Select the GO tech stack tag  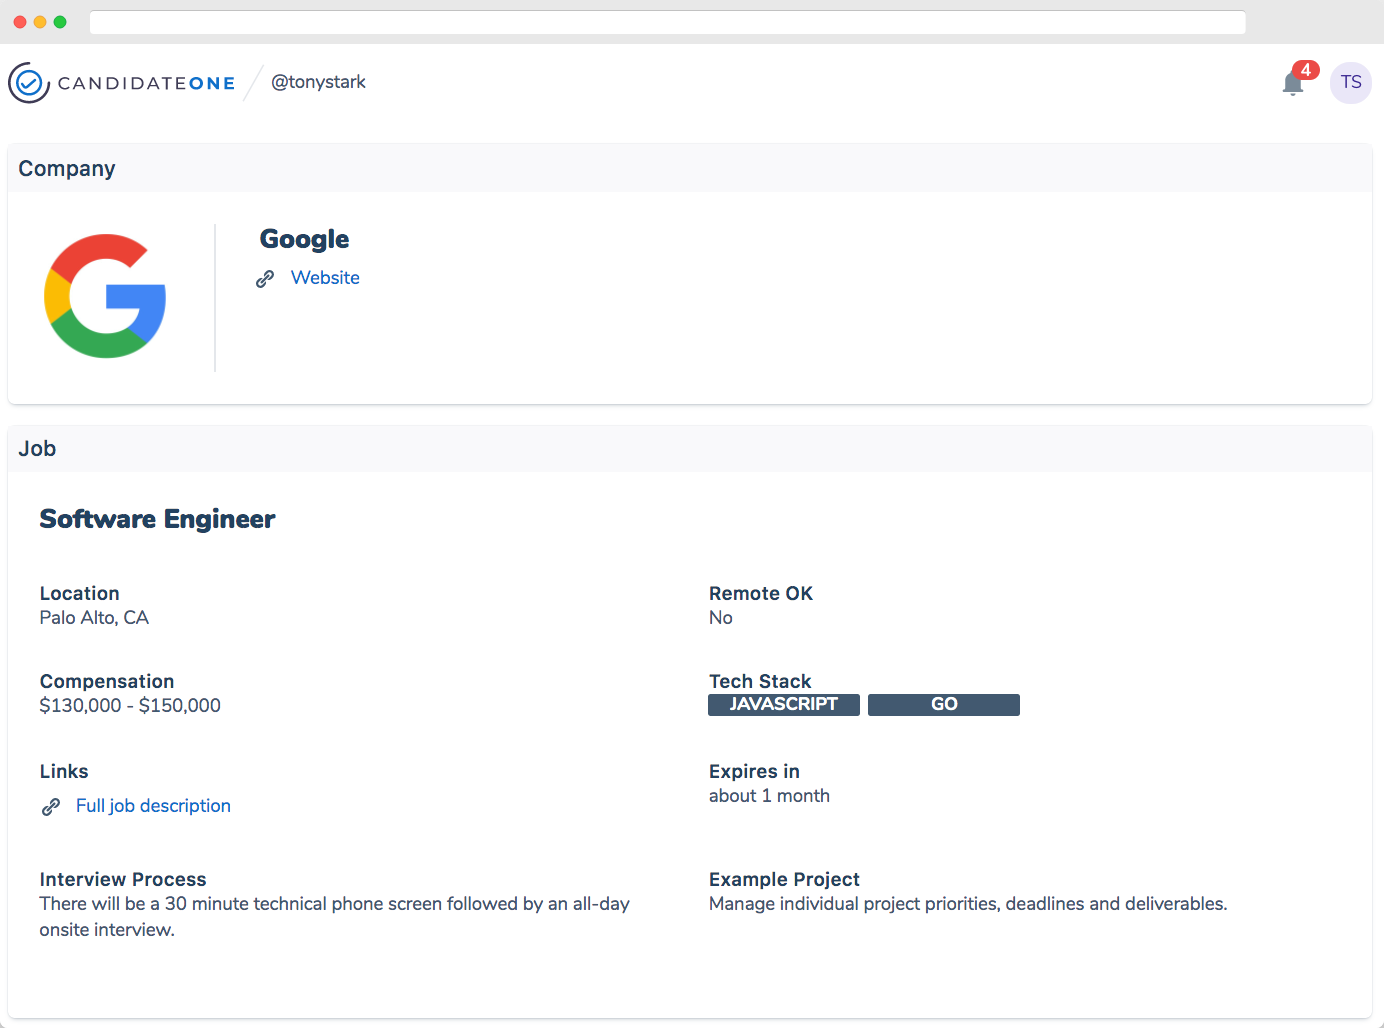point(944,705)
